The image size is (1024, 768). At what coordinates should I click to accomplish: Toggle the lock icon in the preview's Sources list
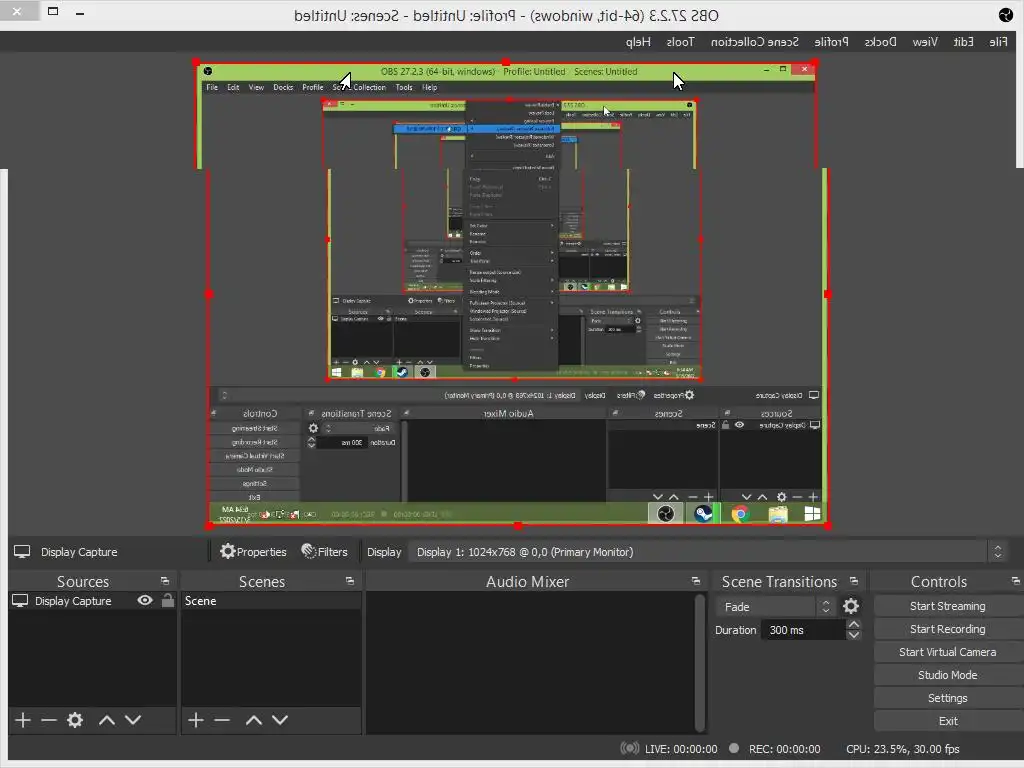pos(726,424)
